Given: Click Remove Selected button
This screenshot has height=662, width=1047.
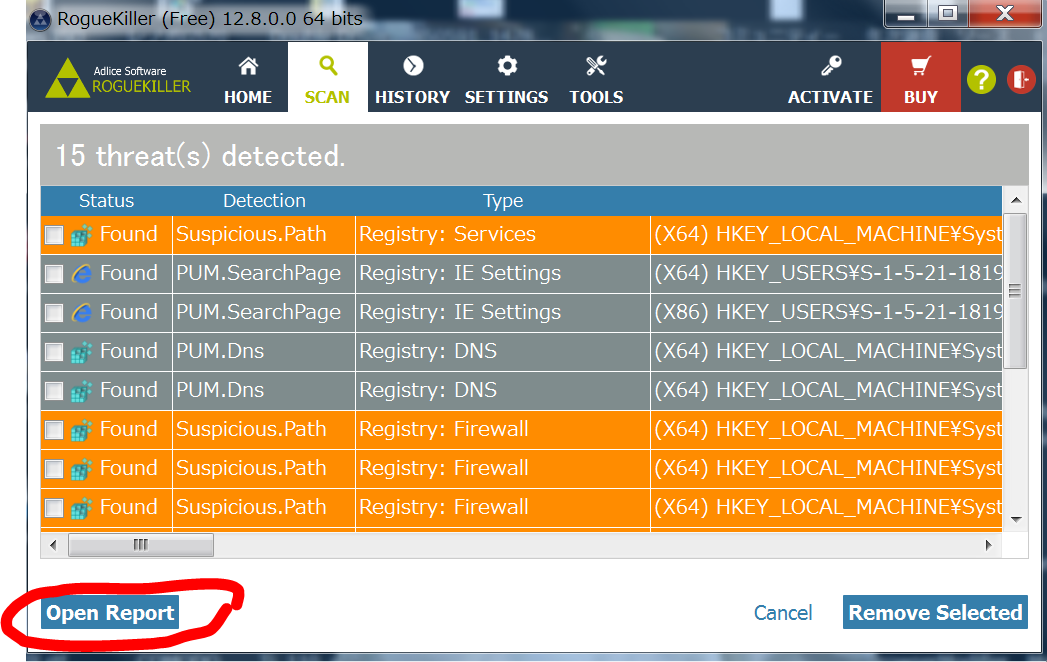Looking at the screenshot, I should pos(935,613).
